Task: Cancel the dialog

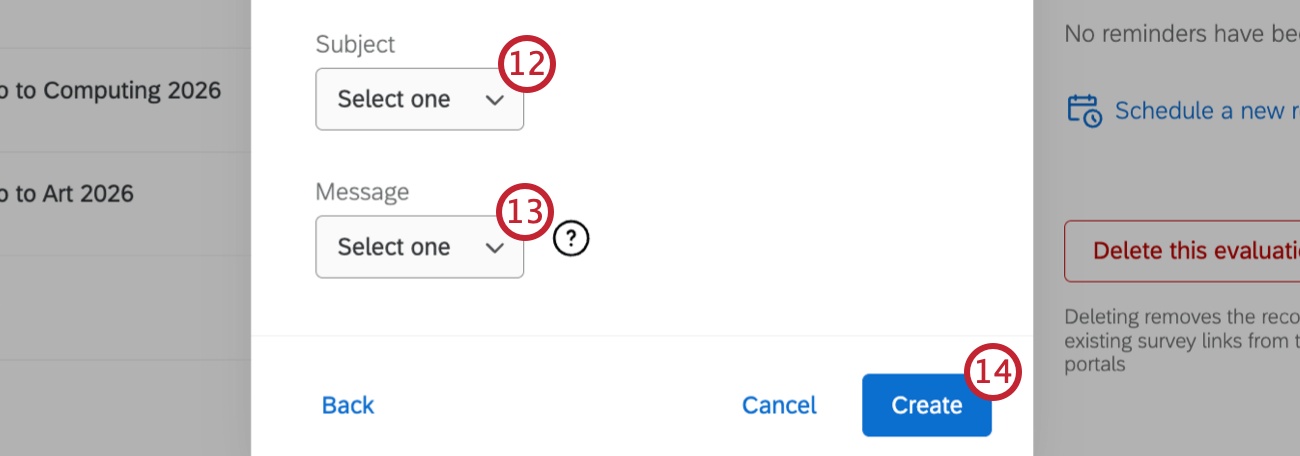Action: point(779,405)
